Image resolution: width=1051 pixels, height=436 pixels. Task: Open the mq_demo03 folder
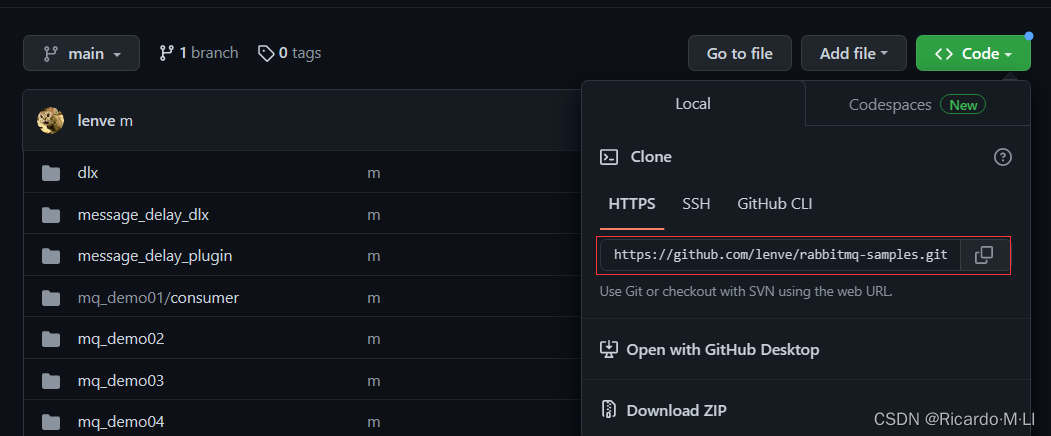click(x=121, y=381)
